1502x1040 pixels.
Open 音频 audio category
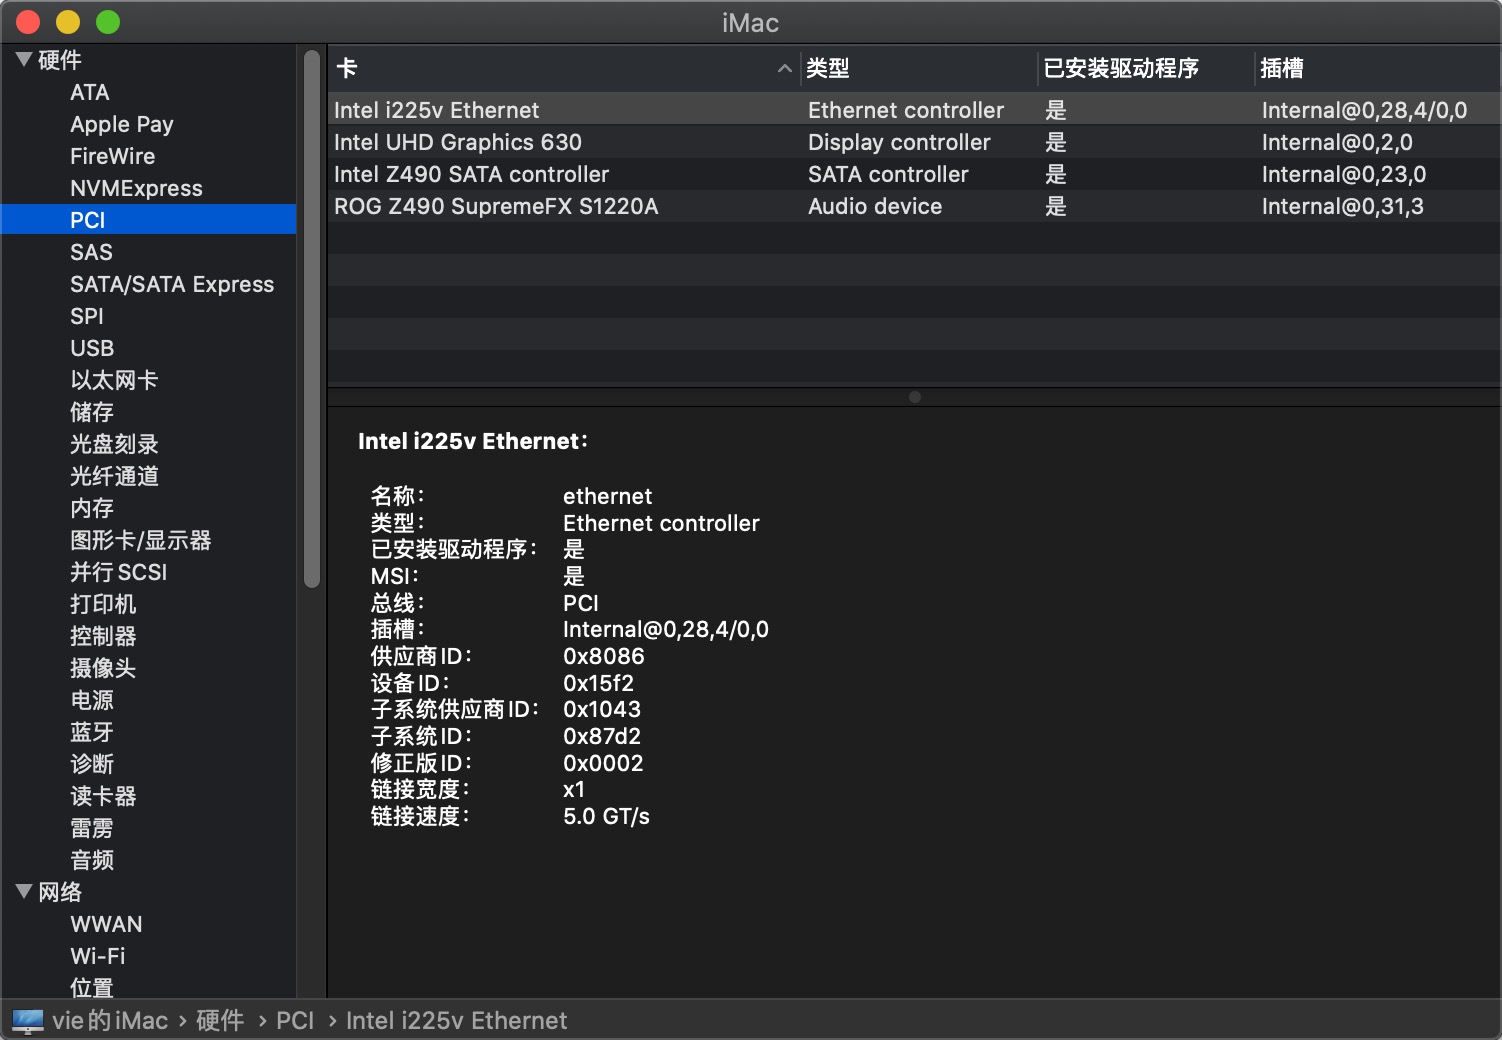click(92, 860)
